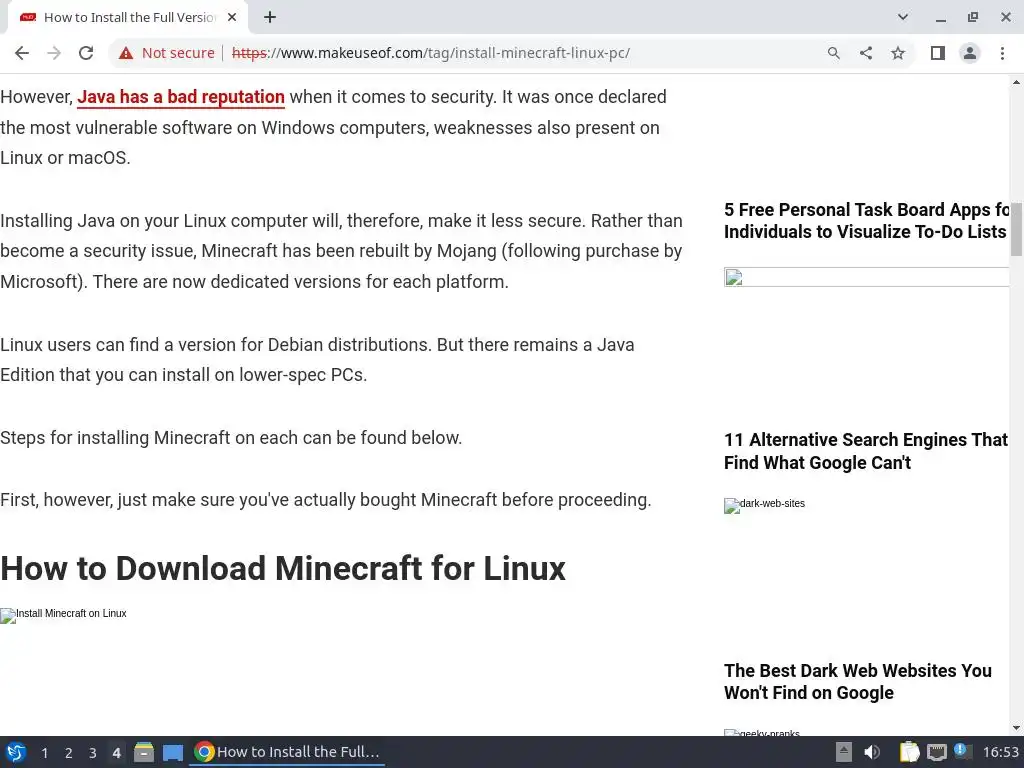Bookmark this page with the star
The image size is (1024, 768).
pos(898,53)
